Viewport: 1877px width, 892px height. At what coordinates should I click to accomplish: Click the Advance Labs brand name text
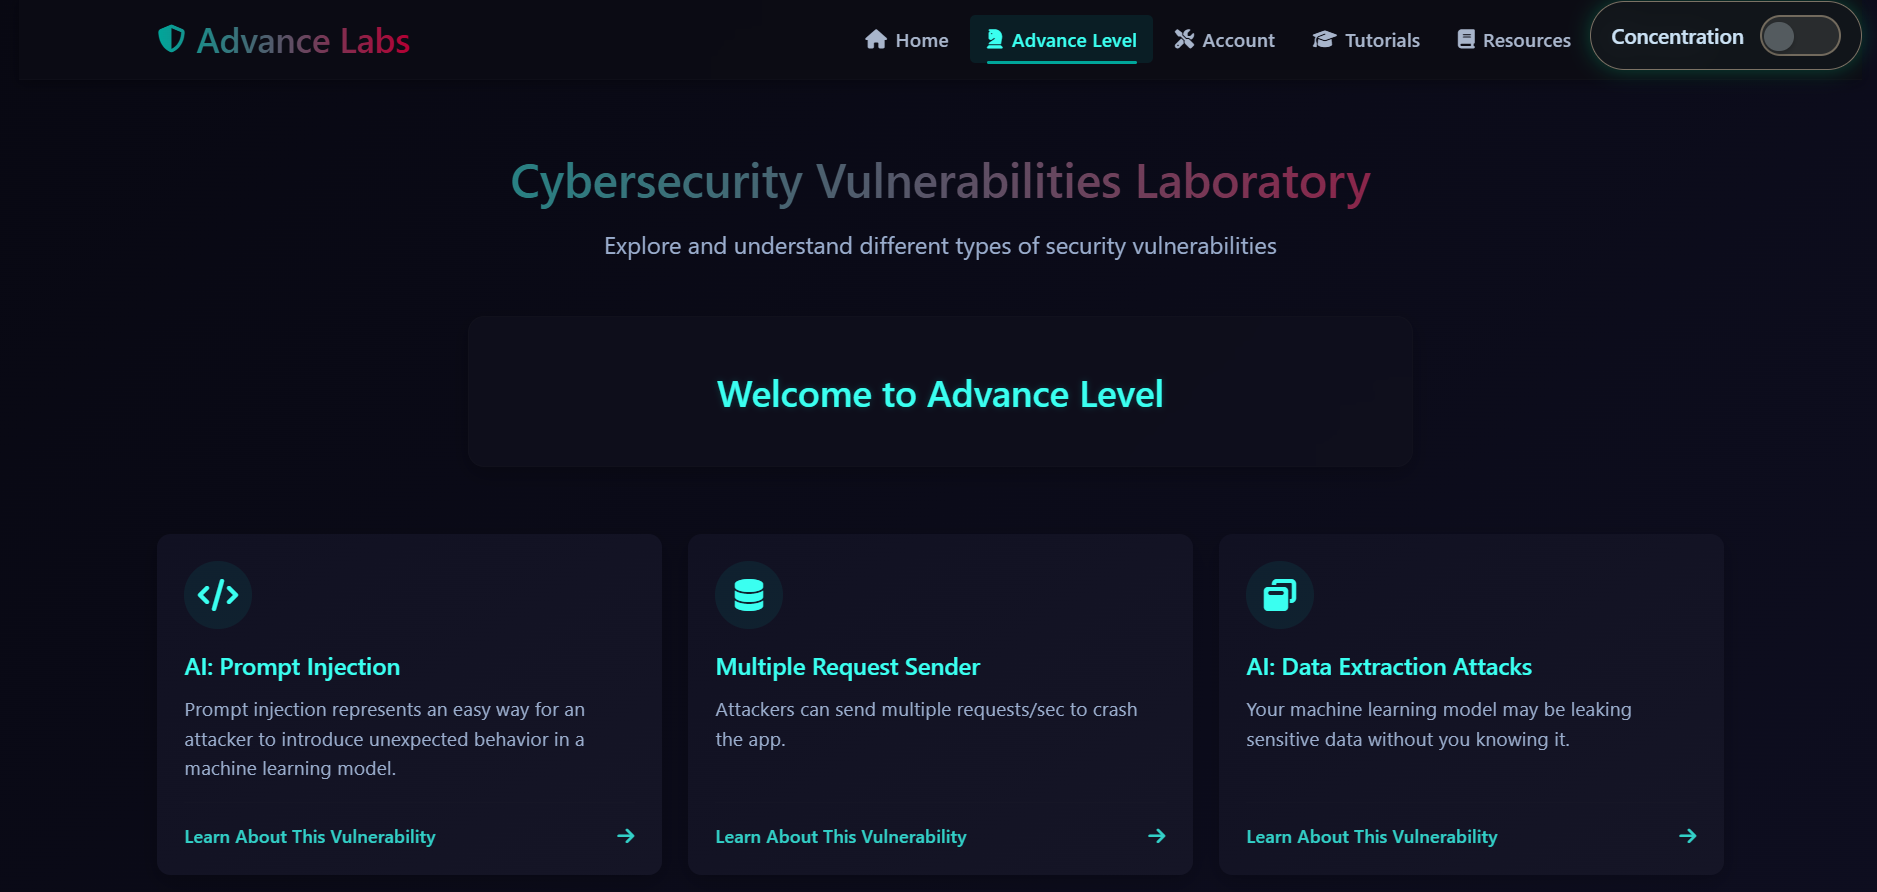303,41
